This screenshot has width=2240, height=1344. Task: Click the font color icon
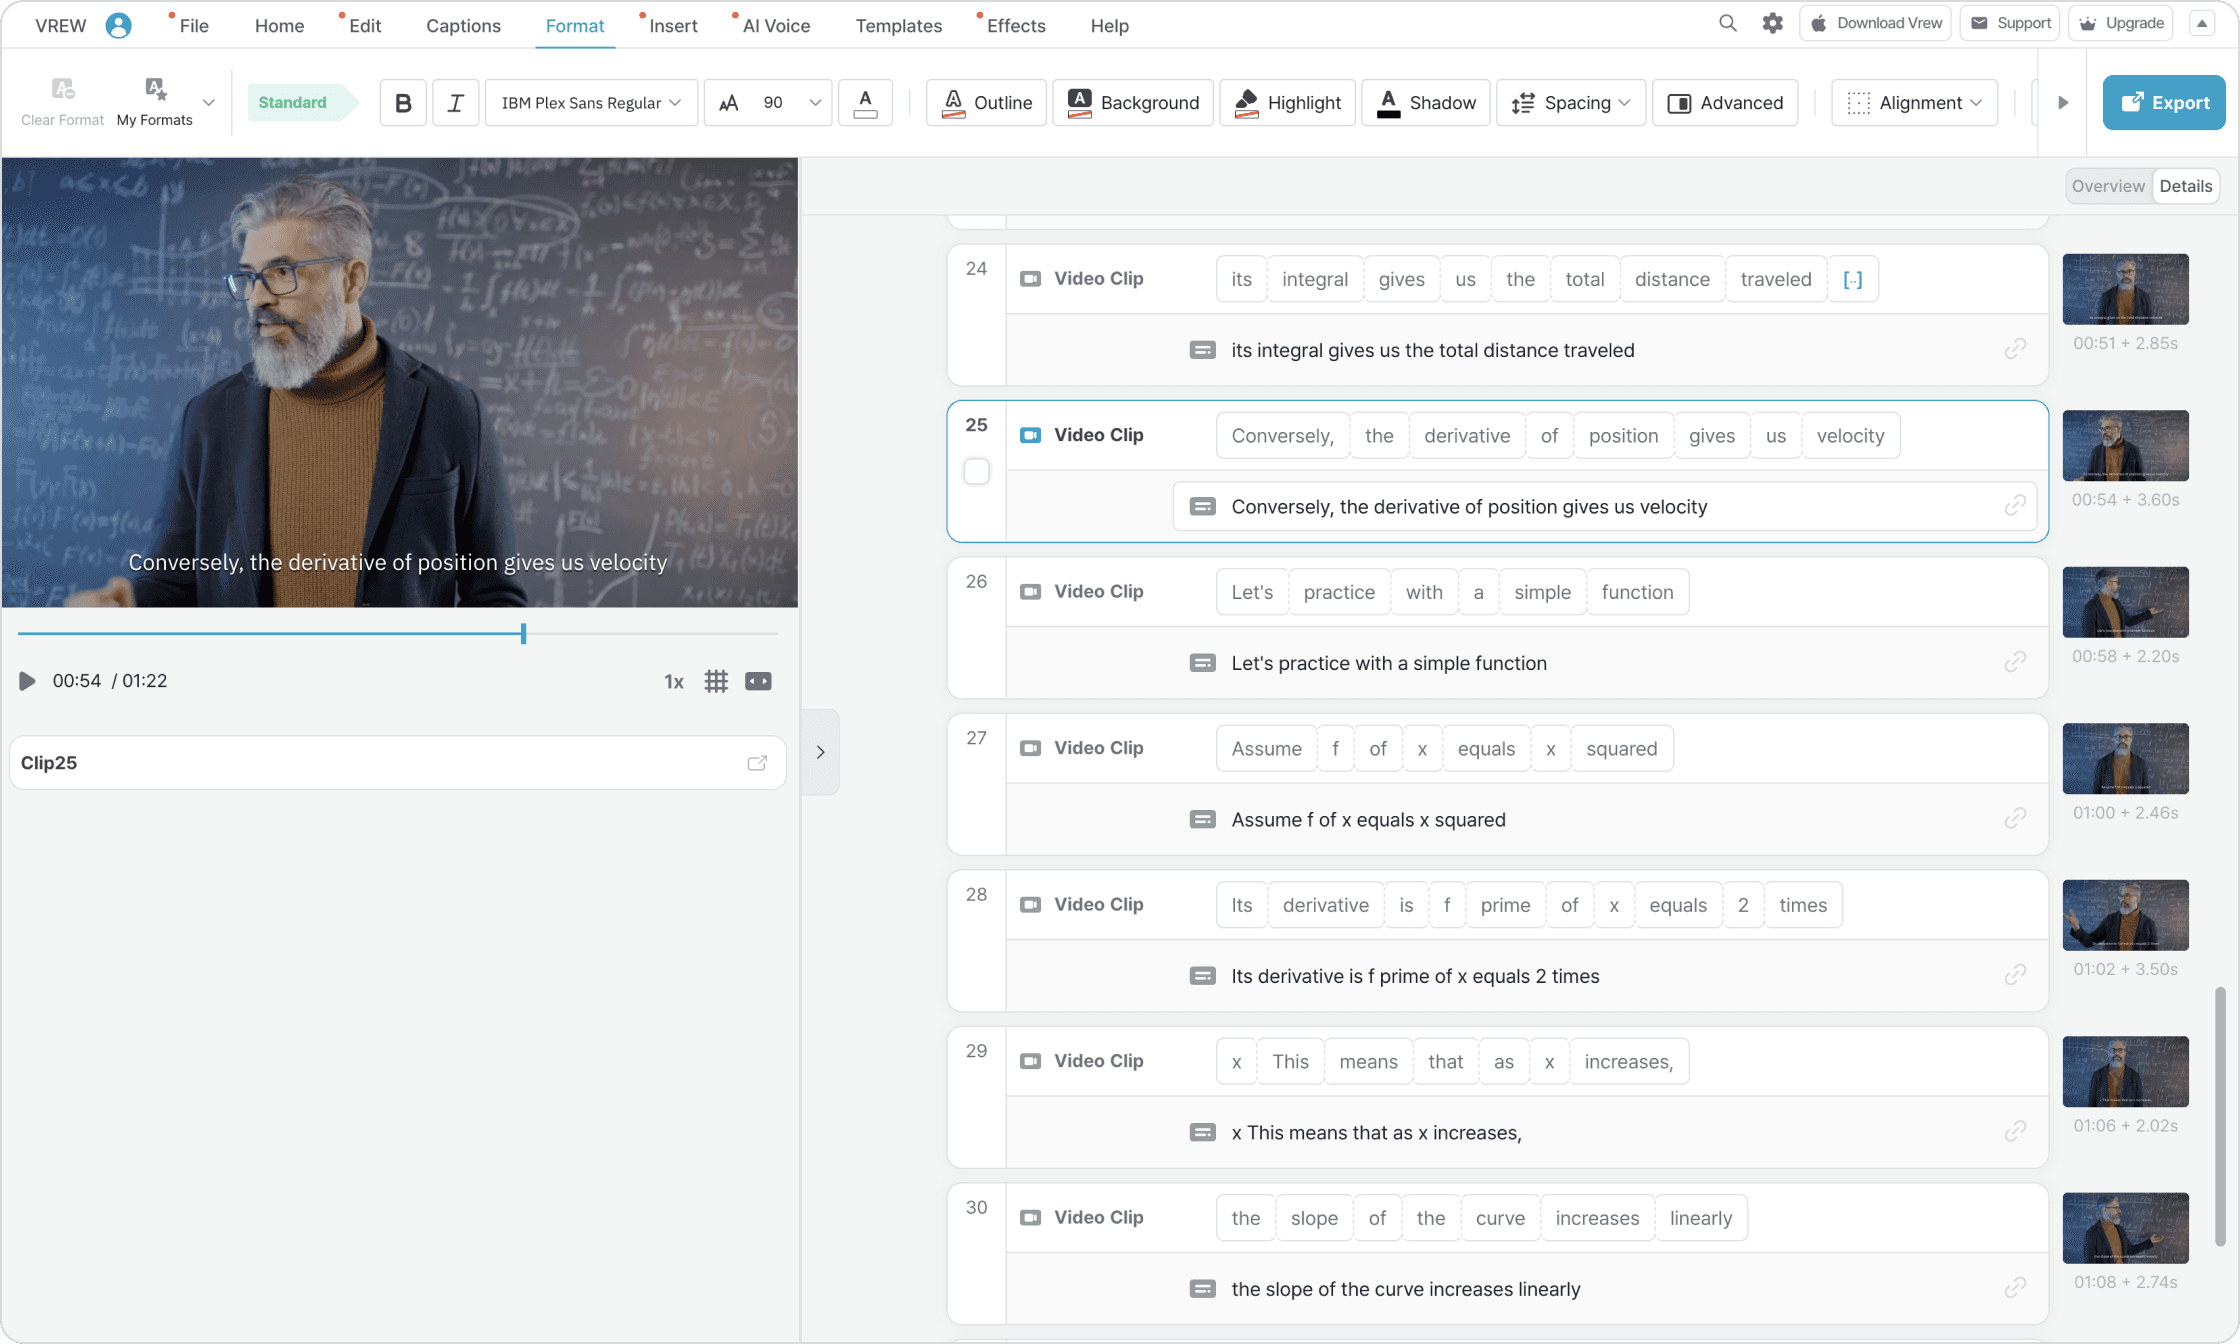coord(865,103)
